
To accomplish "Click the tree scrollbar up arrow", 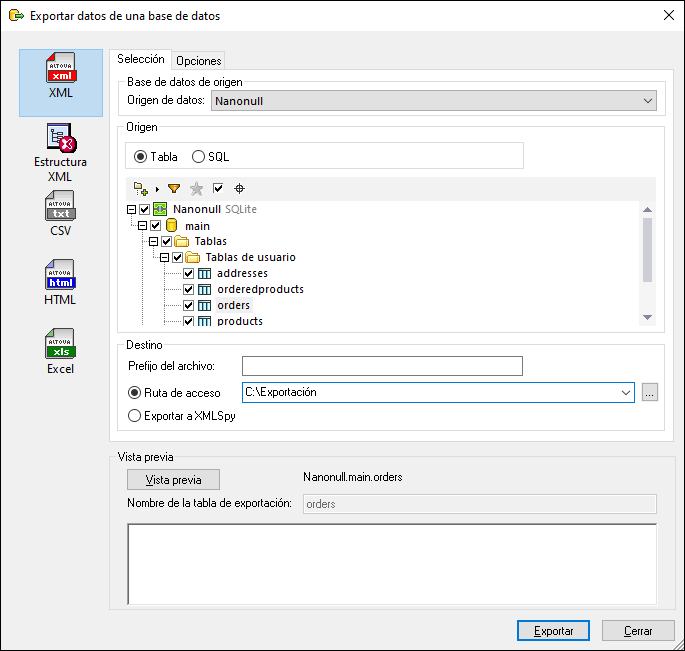I will click(x=647, y=210).
